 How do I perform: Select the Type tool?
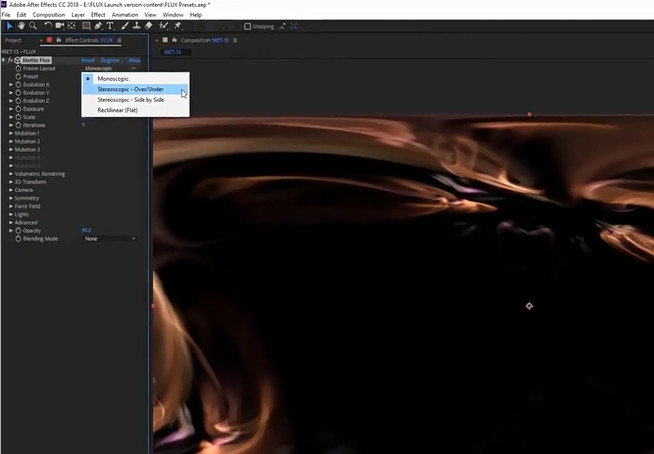point(110,26)
